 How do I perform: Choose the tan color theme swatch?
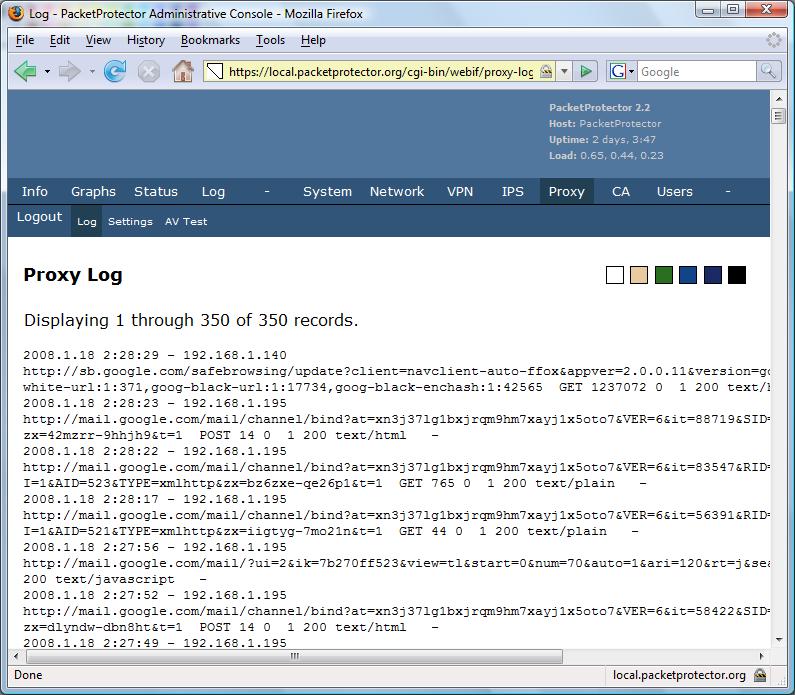coord(639,275)
